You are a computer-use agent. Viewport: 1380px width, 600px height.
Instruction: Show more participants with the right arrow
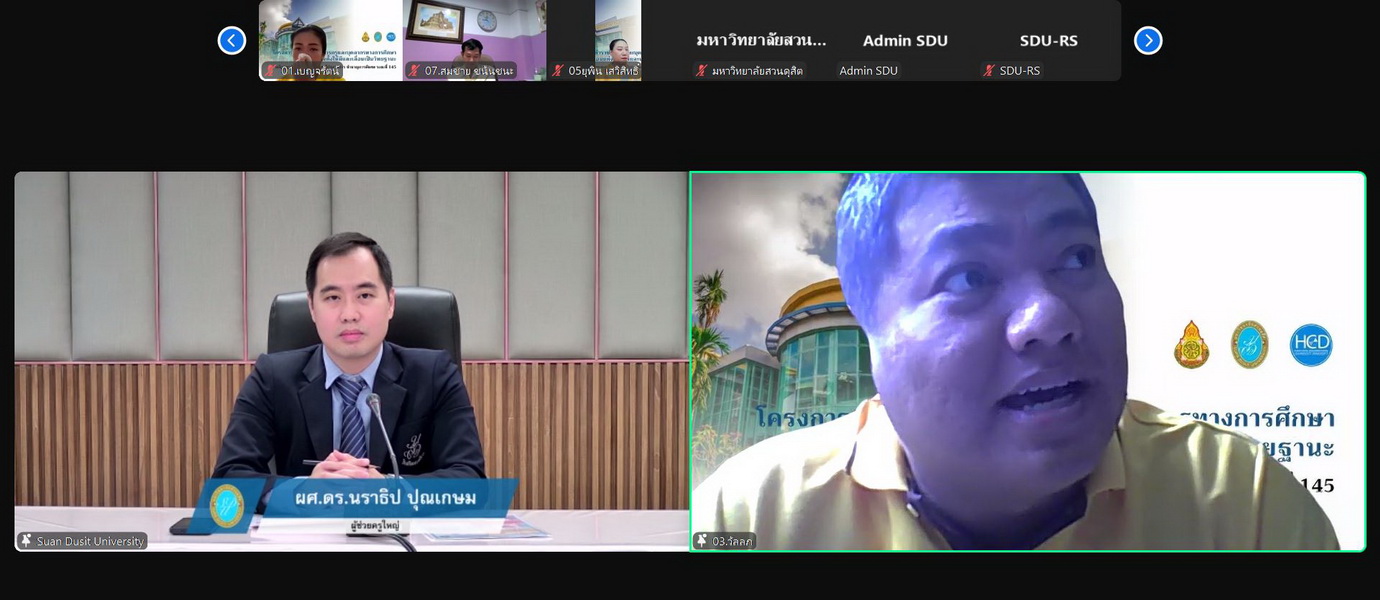1148,40
